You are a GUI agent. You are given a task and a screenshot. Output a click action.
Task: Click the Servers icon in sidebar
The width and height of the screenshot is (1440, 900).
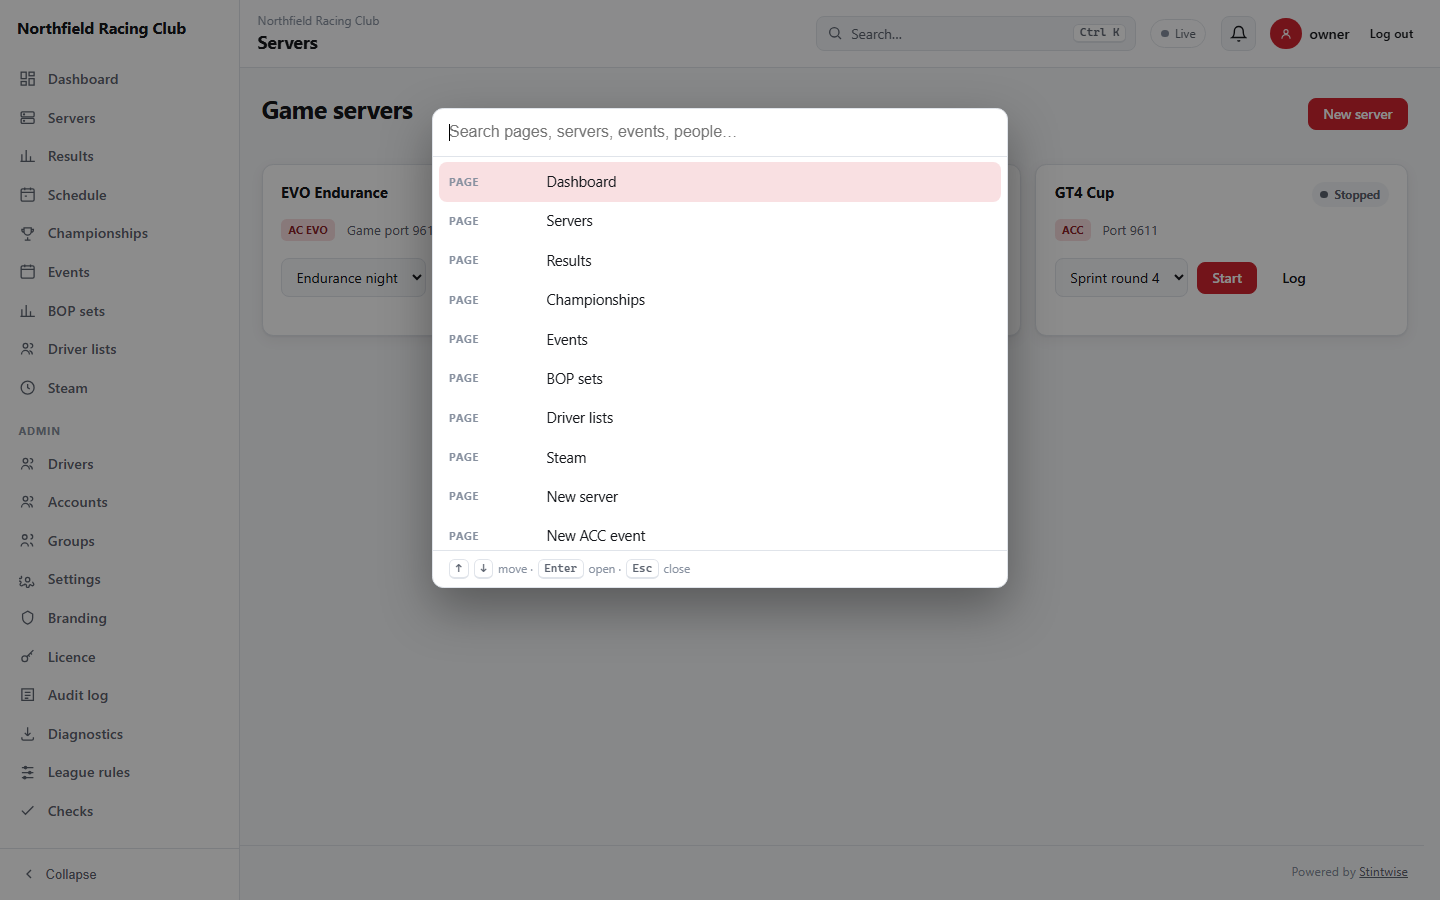28,118
